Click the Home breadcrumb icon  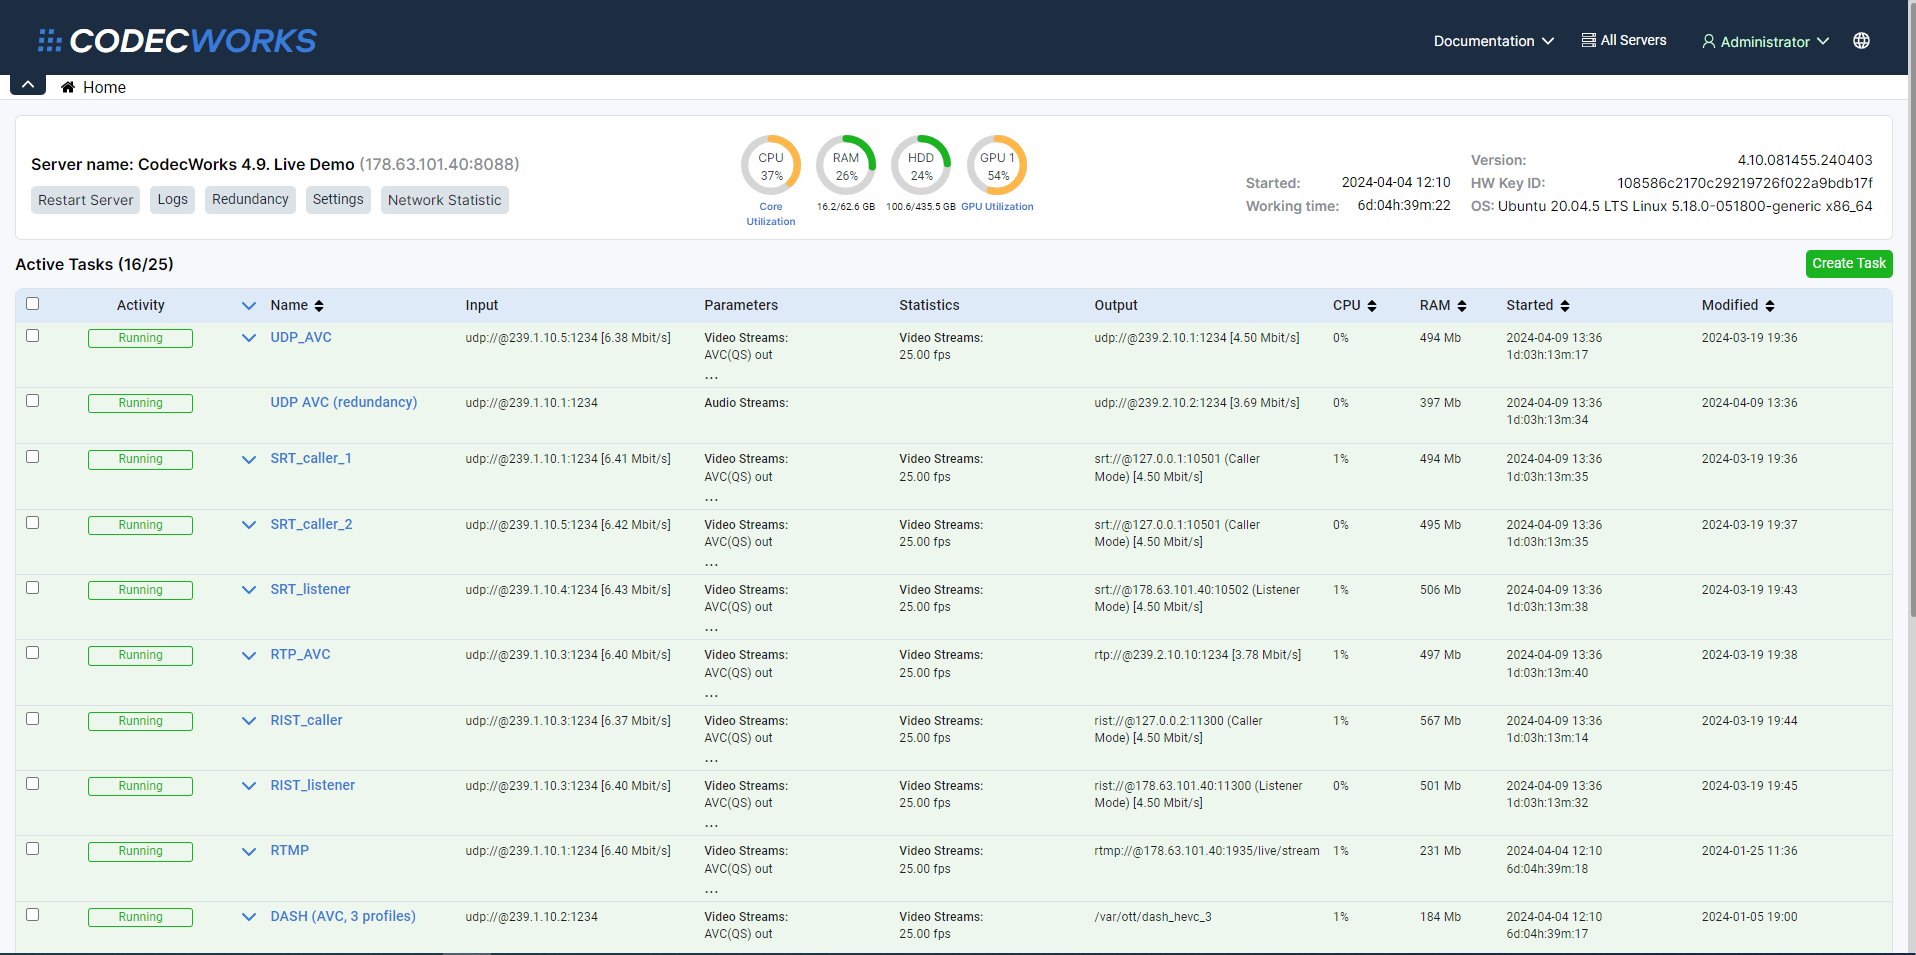point(68,88)
